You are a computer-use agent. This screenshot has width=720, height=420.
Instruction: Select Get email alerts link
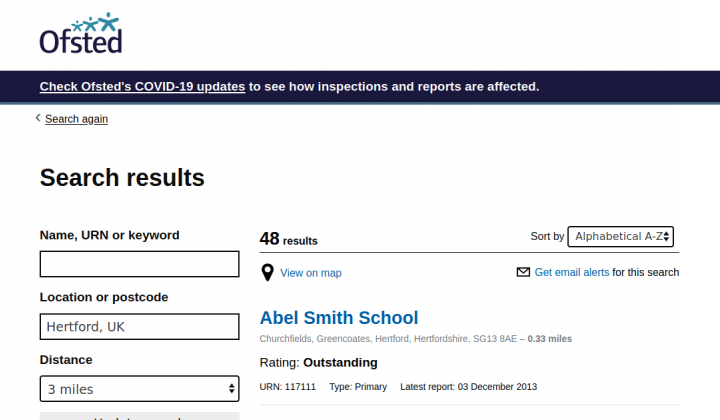[x=572, y=272]
